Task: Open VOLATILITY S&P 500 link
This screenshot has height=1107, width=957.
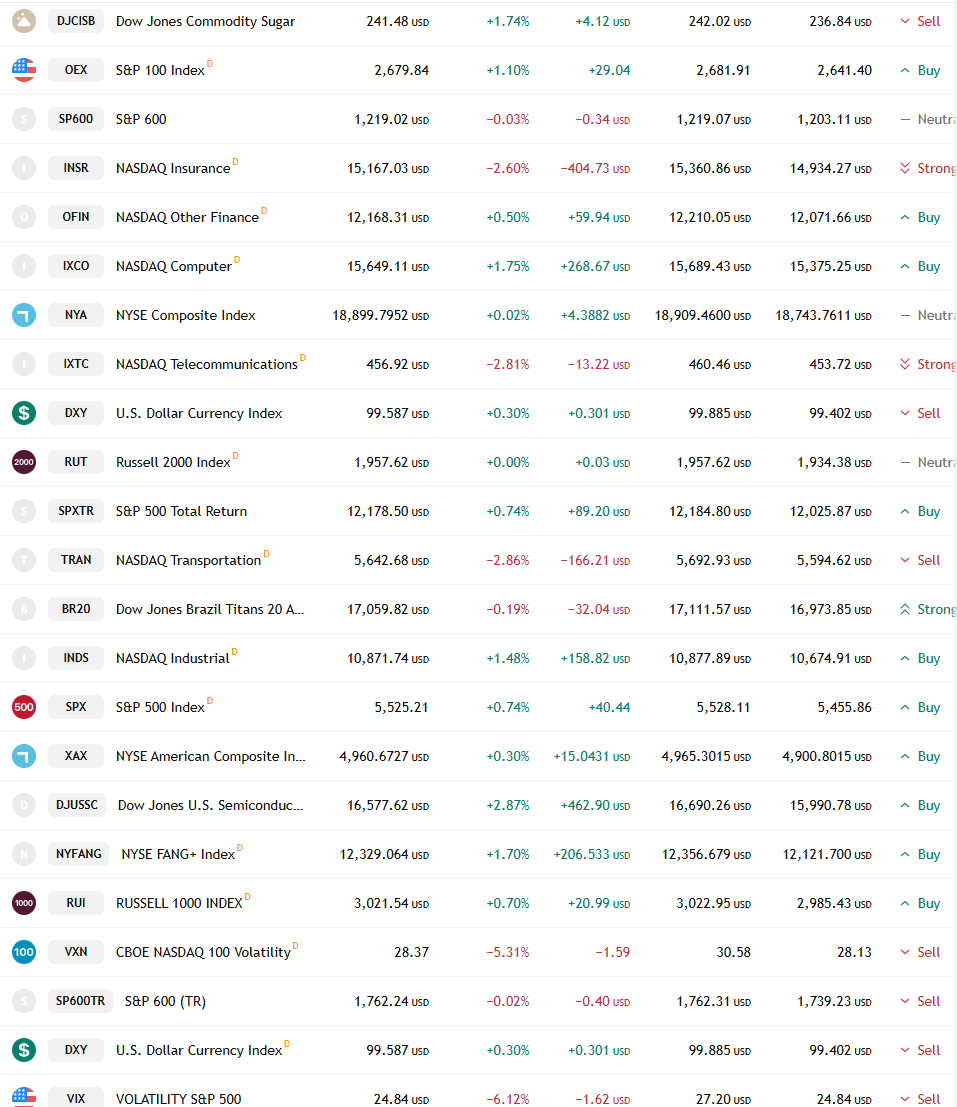Action: 179,1099
